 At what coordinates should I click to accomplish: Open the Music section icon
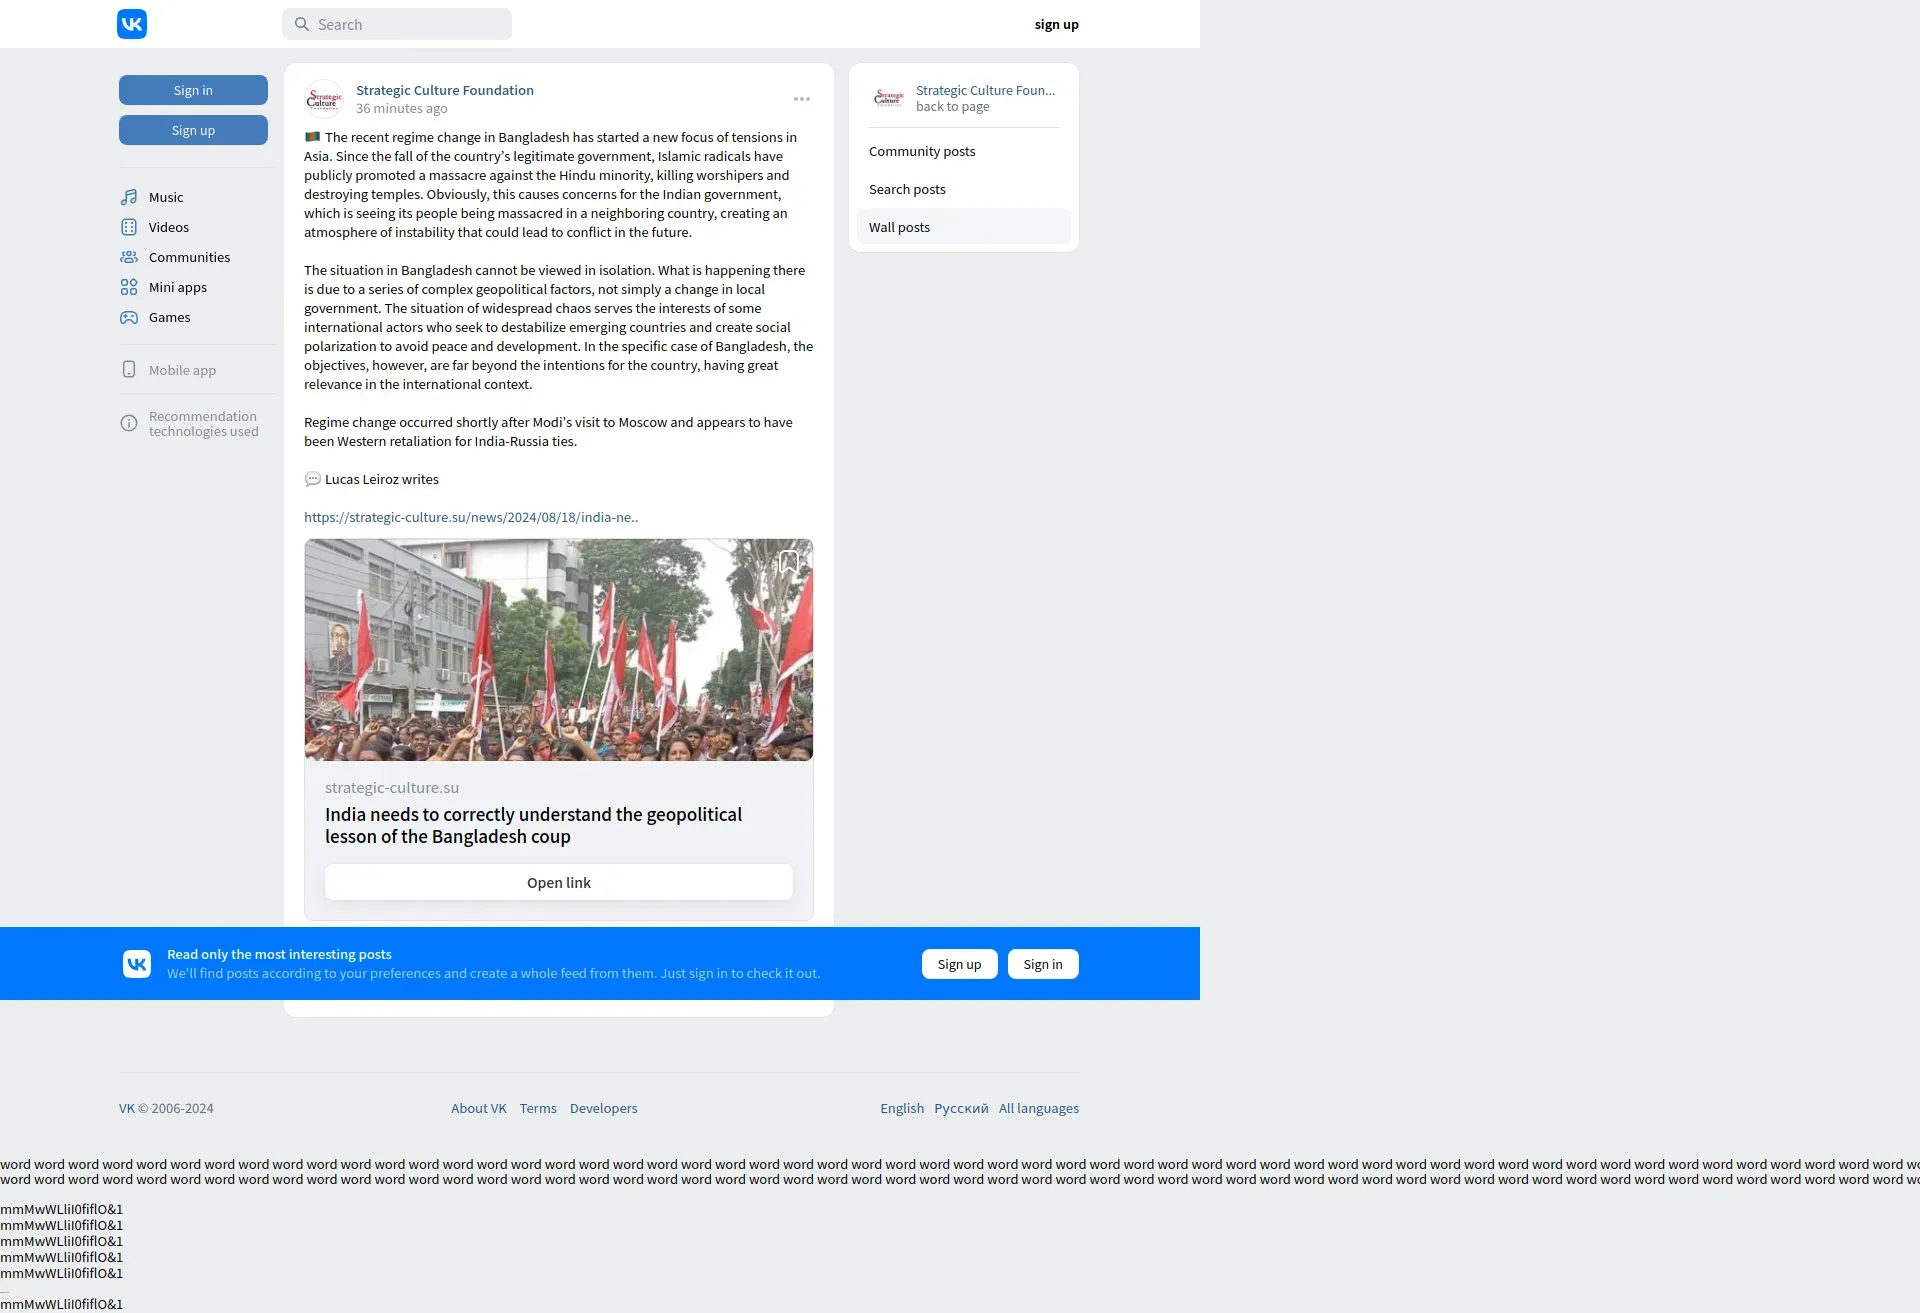coord(129,197)
